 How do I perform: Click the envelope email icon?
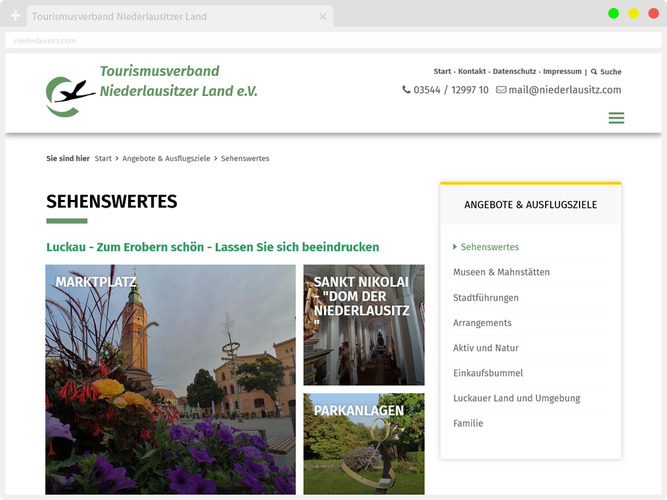coord(501,90)
